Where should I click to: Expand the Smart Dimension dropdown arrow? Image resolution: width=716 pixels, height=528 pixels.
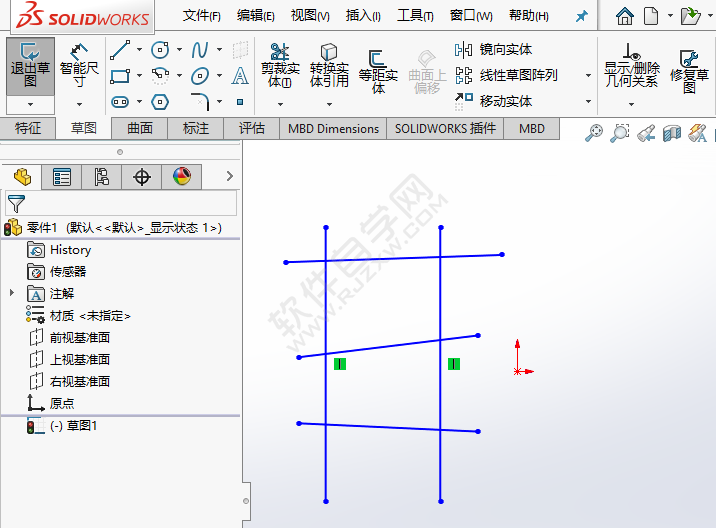79,105
